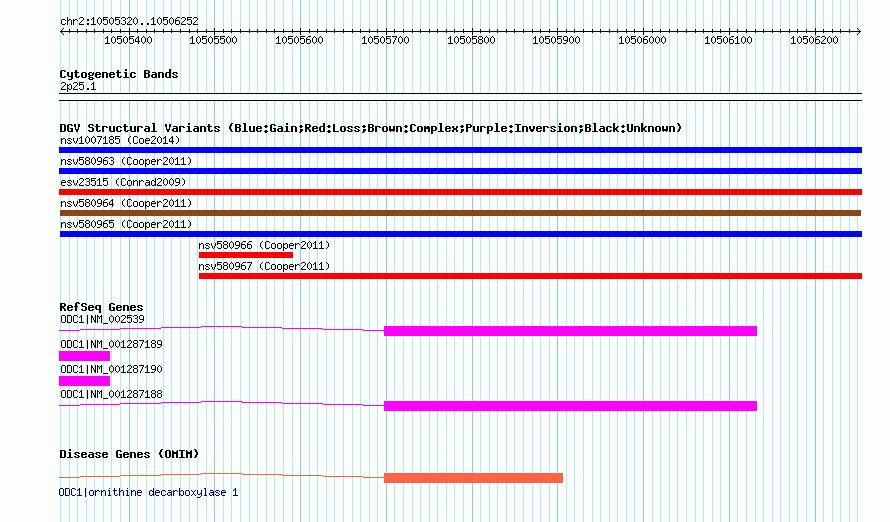Click the right arrow end of the ruler
The image size is (890, 522).
[859, 32]
